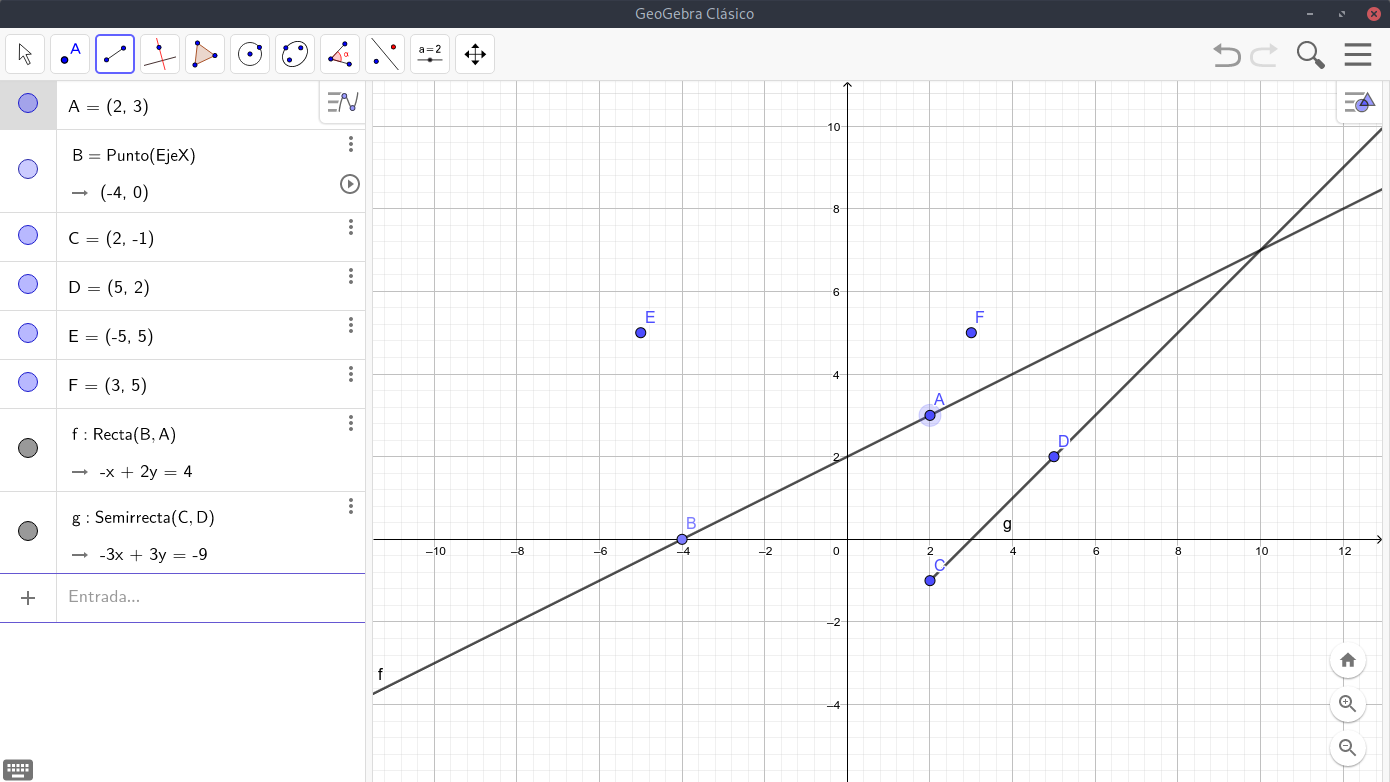This screenshot has height=782, width=1390.
Task: Select the E = (-5, 5) definition
Action: click(x=111, y=336)
